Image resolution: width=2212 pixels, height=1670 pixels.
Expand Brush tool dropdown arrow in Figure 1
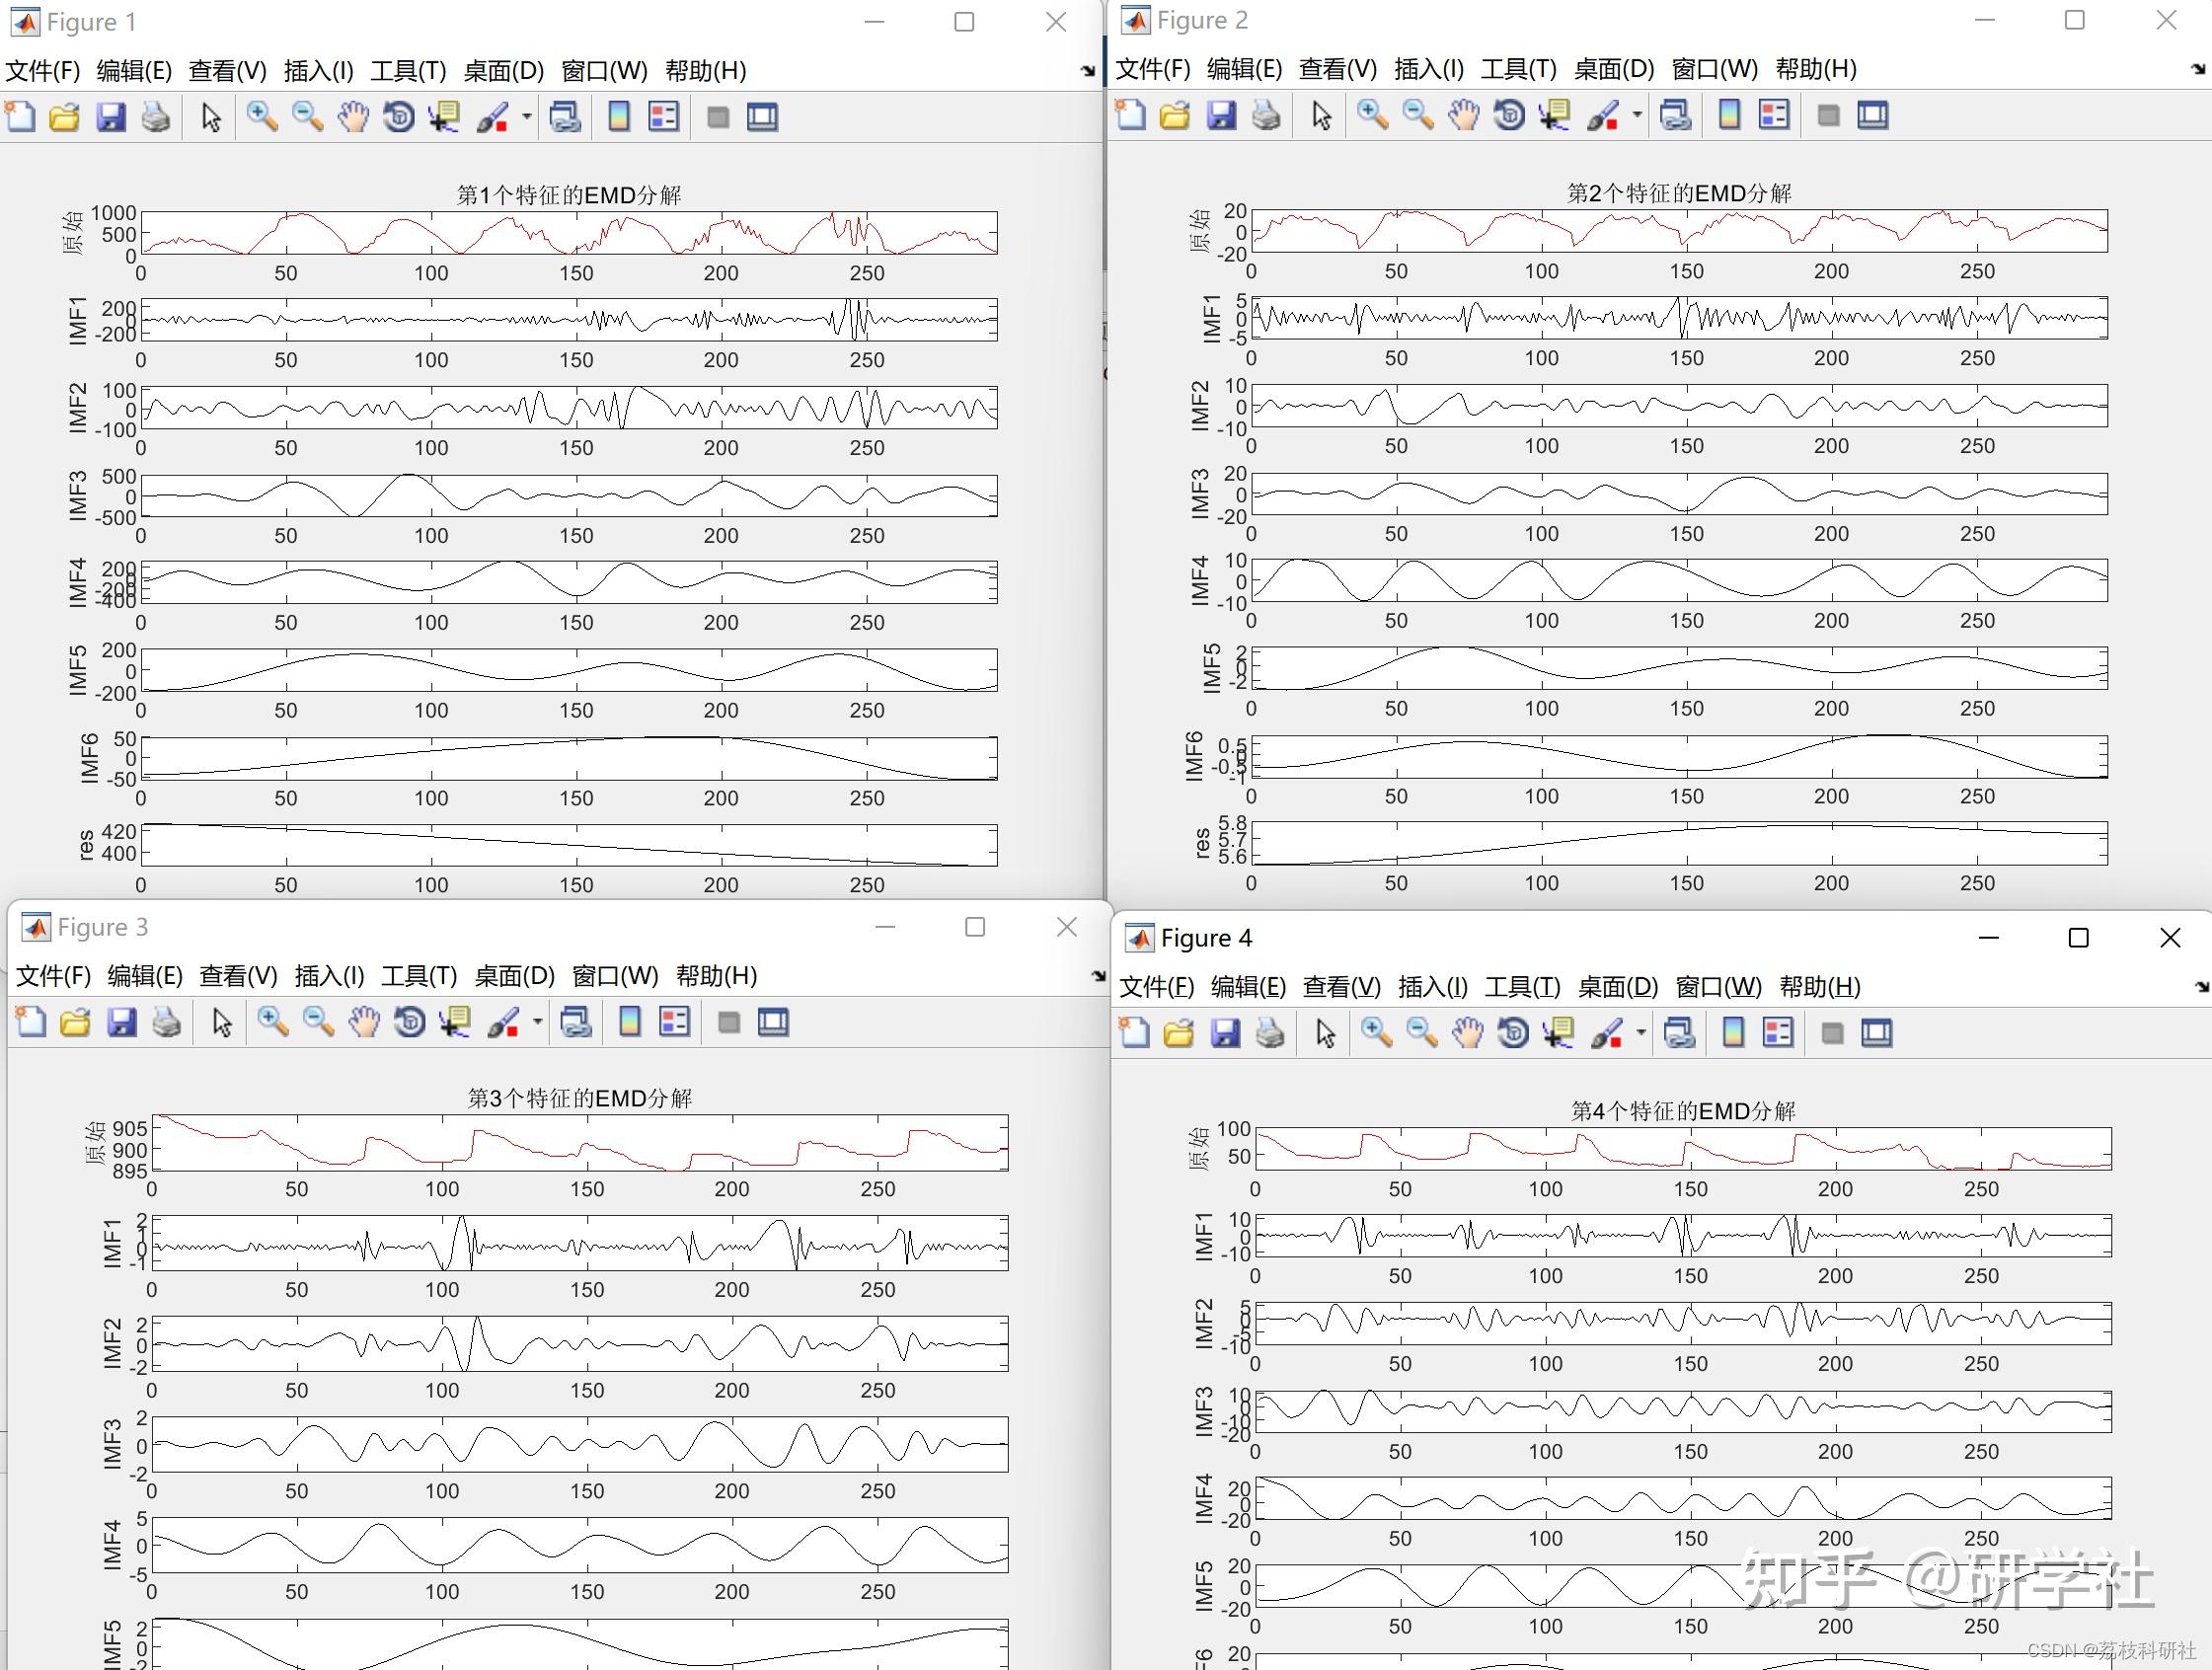click(x=527, y=117)
